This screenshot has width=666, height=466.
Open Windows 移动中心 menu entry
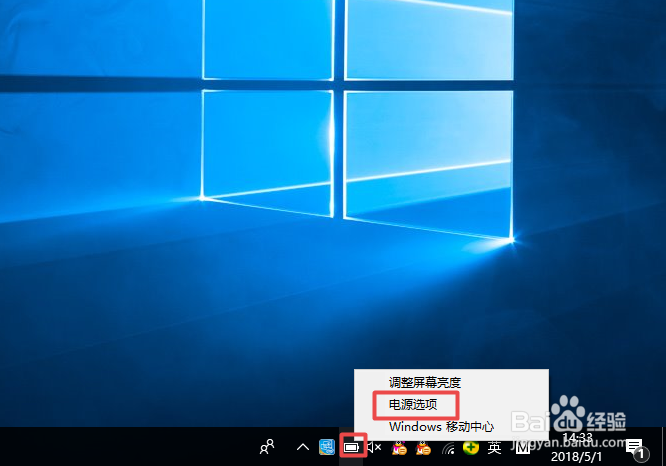point(441,426)
